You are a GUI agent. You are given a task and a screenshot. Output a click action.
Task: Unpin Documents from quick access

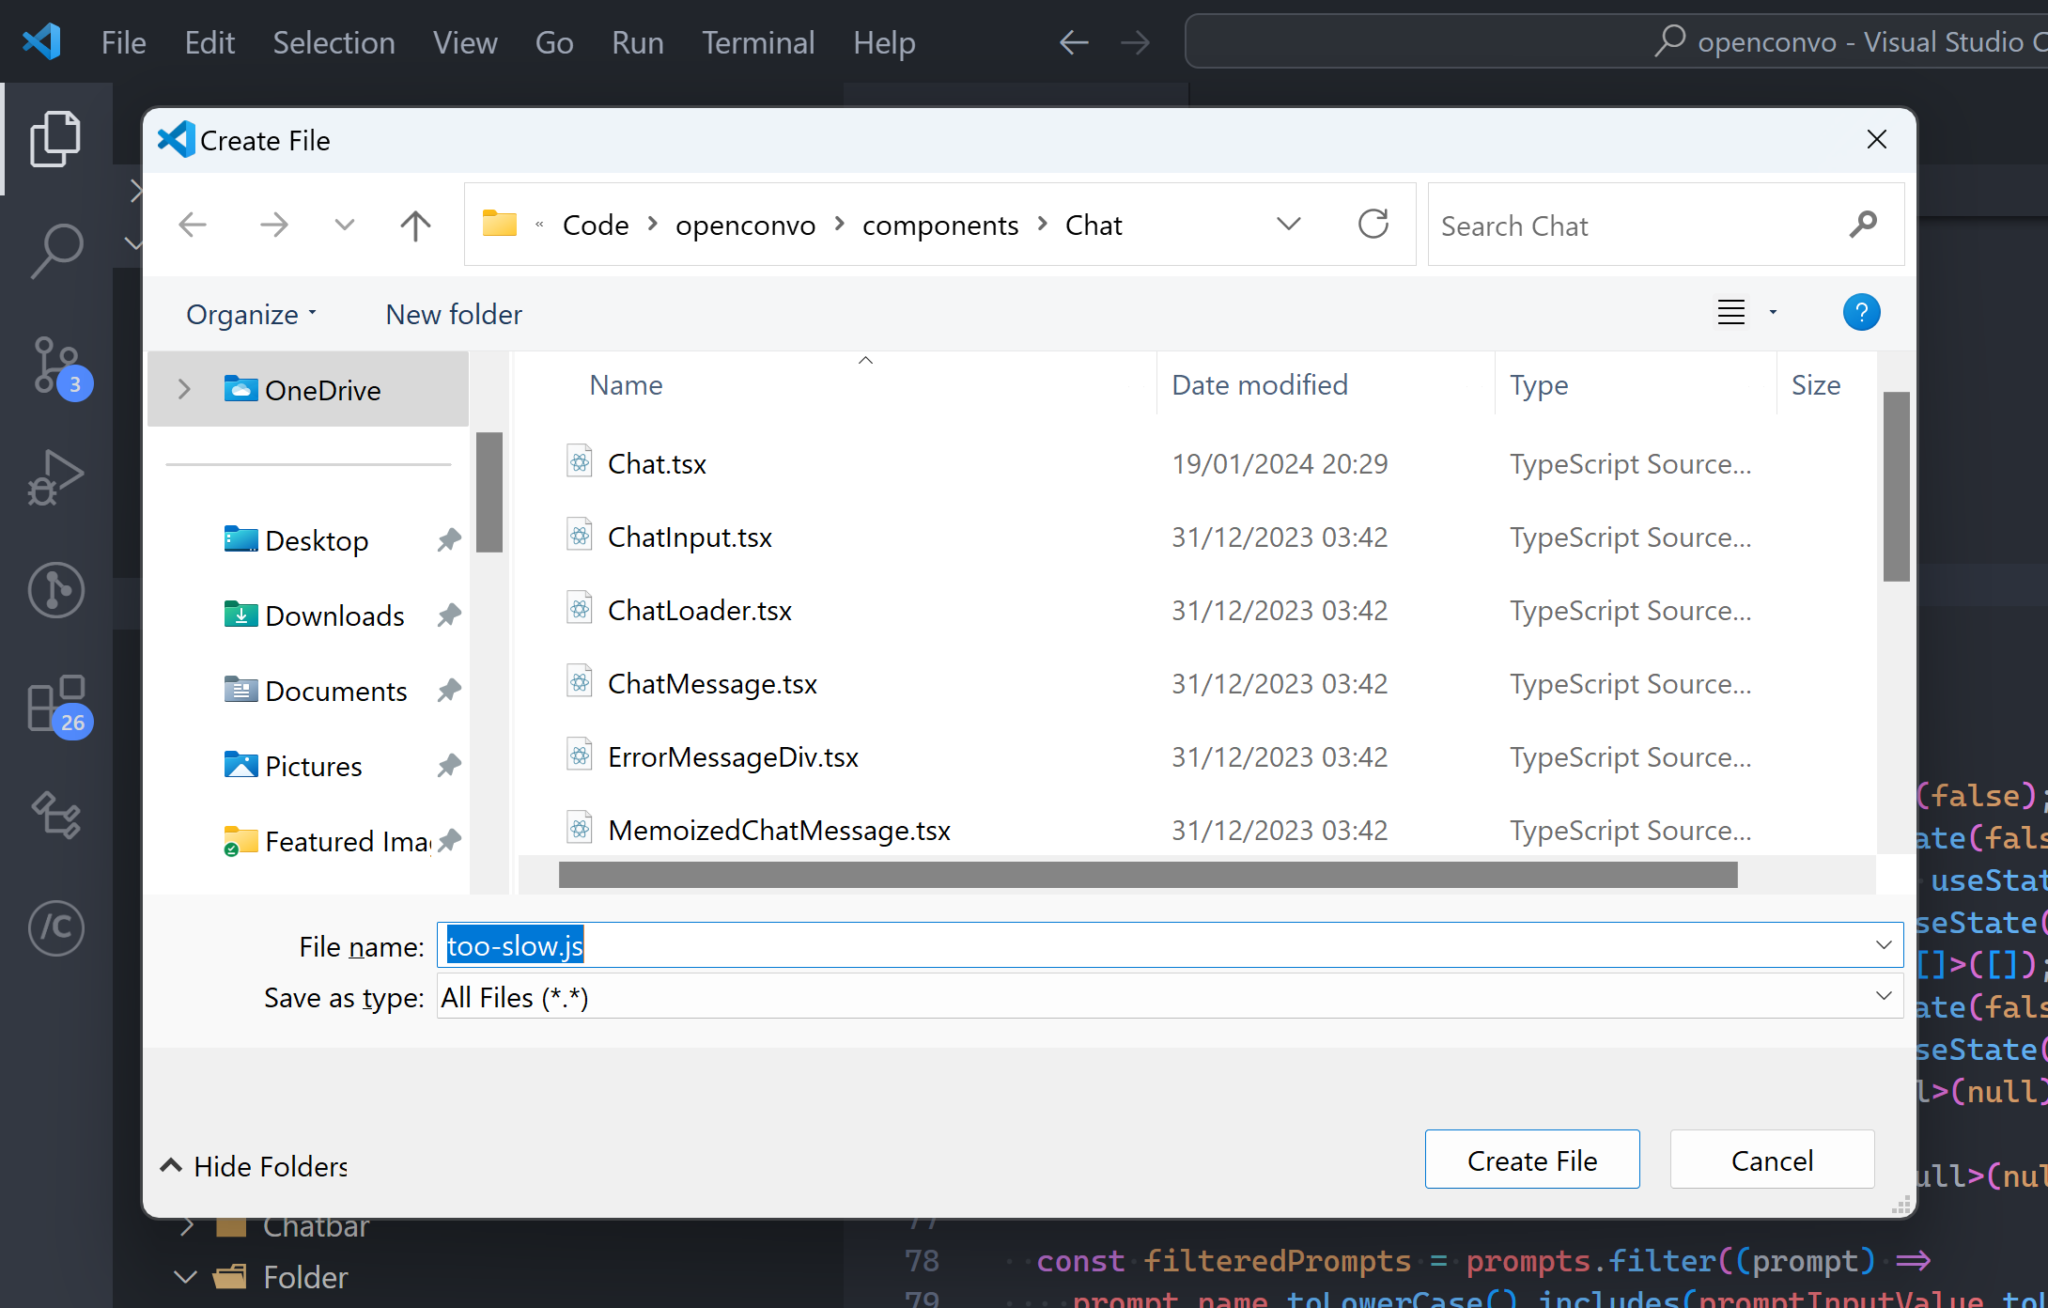coord(448,691)
